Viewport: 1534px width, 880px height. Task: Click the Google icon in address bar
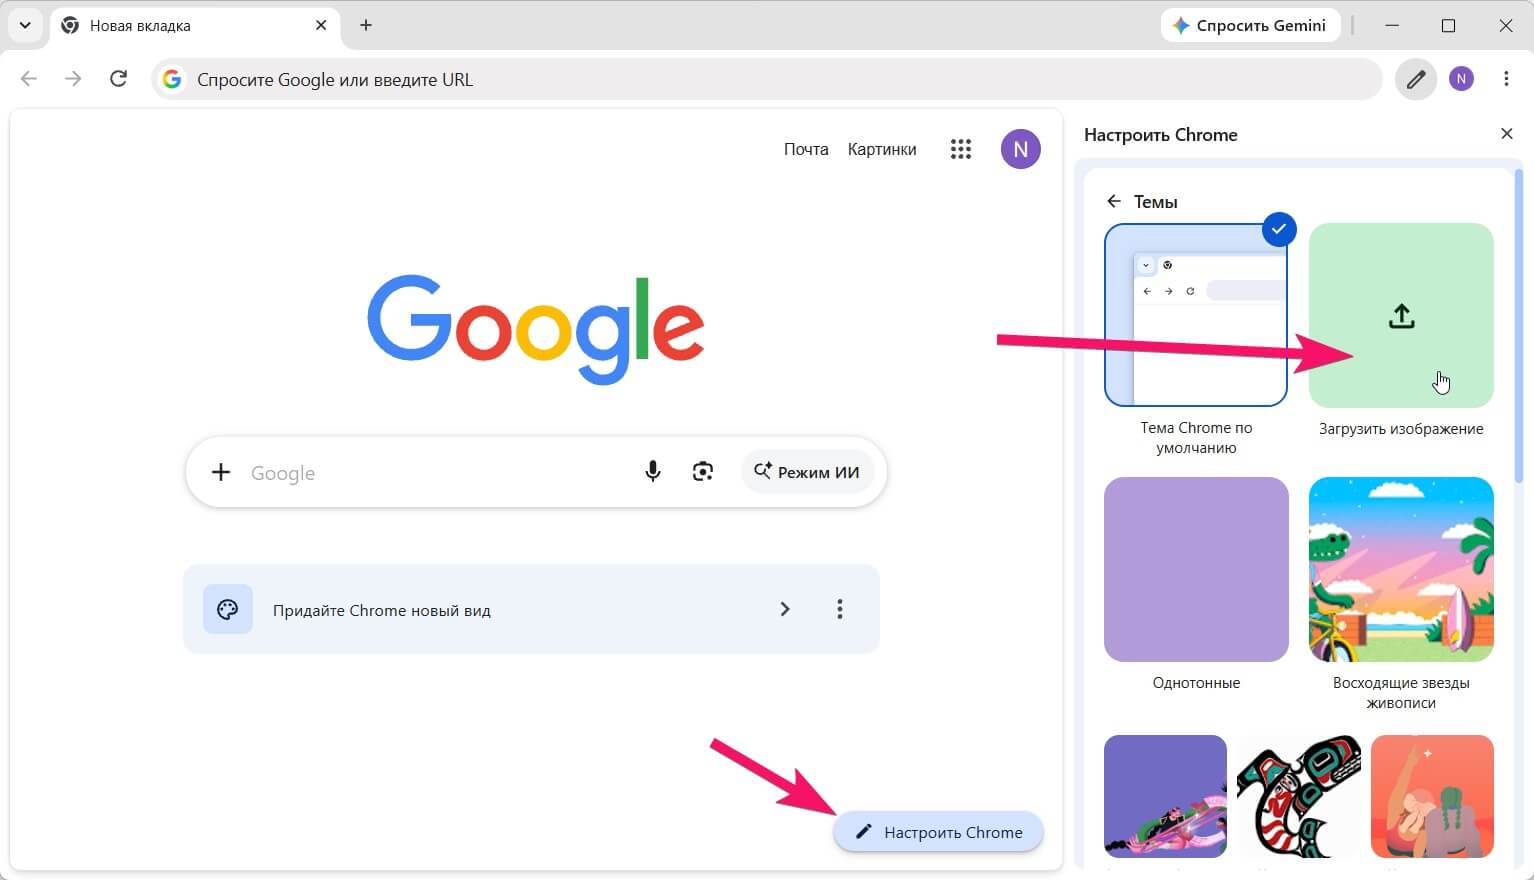[x=172, y=79]
